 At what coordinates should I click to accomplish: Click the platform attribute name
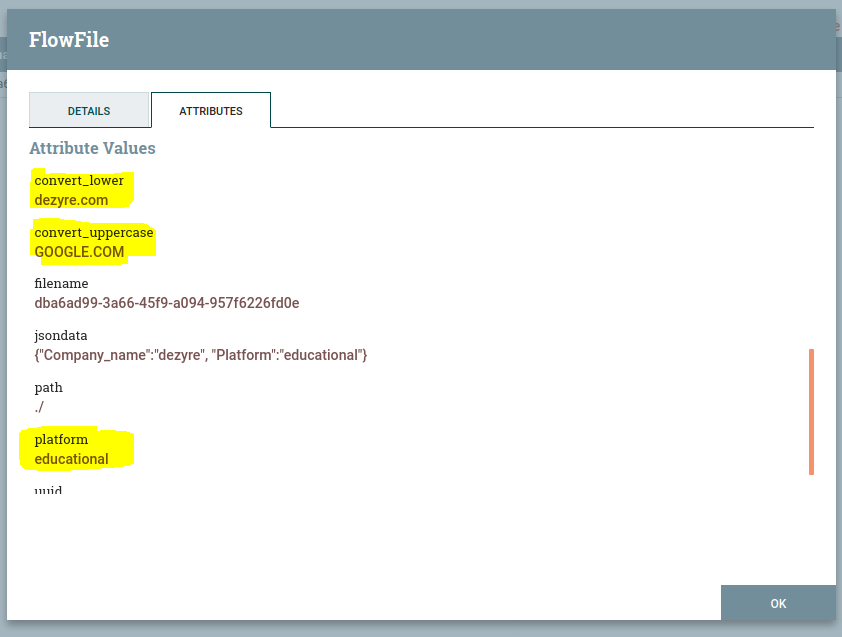[61, 440]
